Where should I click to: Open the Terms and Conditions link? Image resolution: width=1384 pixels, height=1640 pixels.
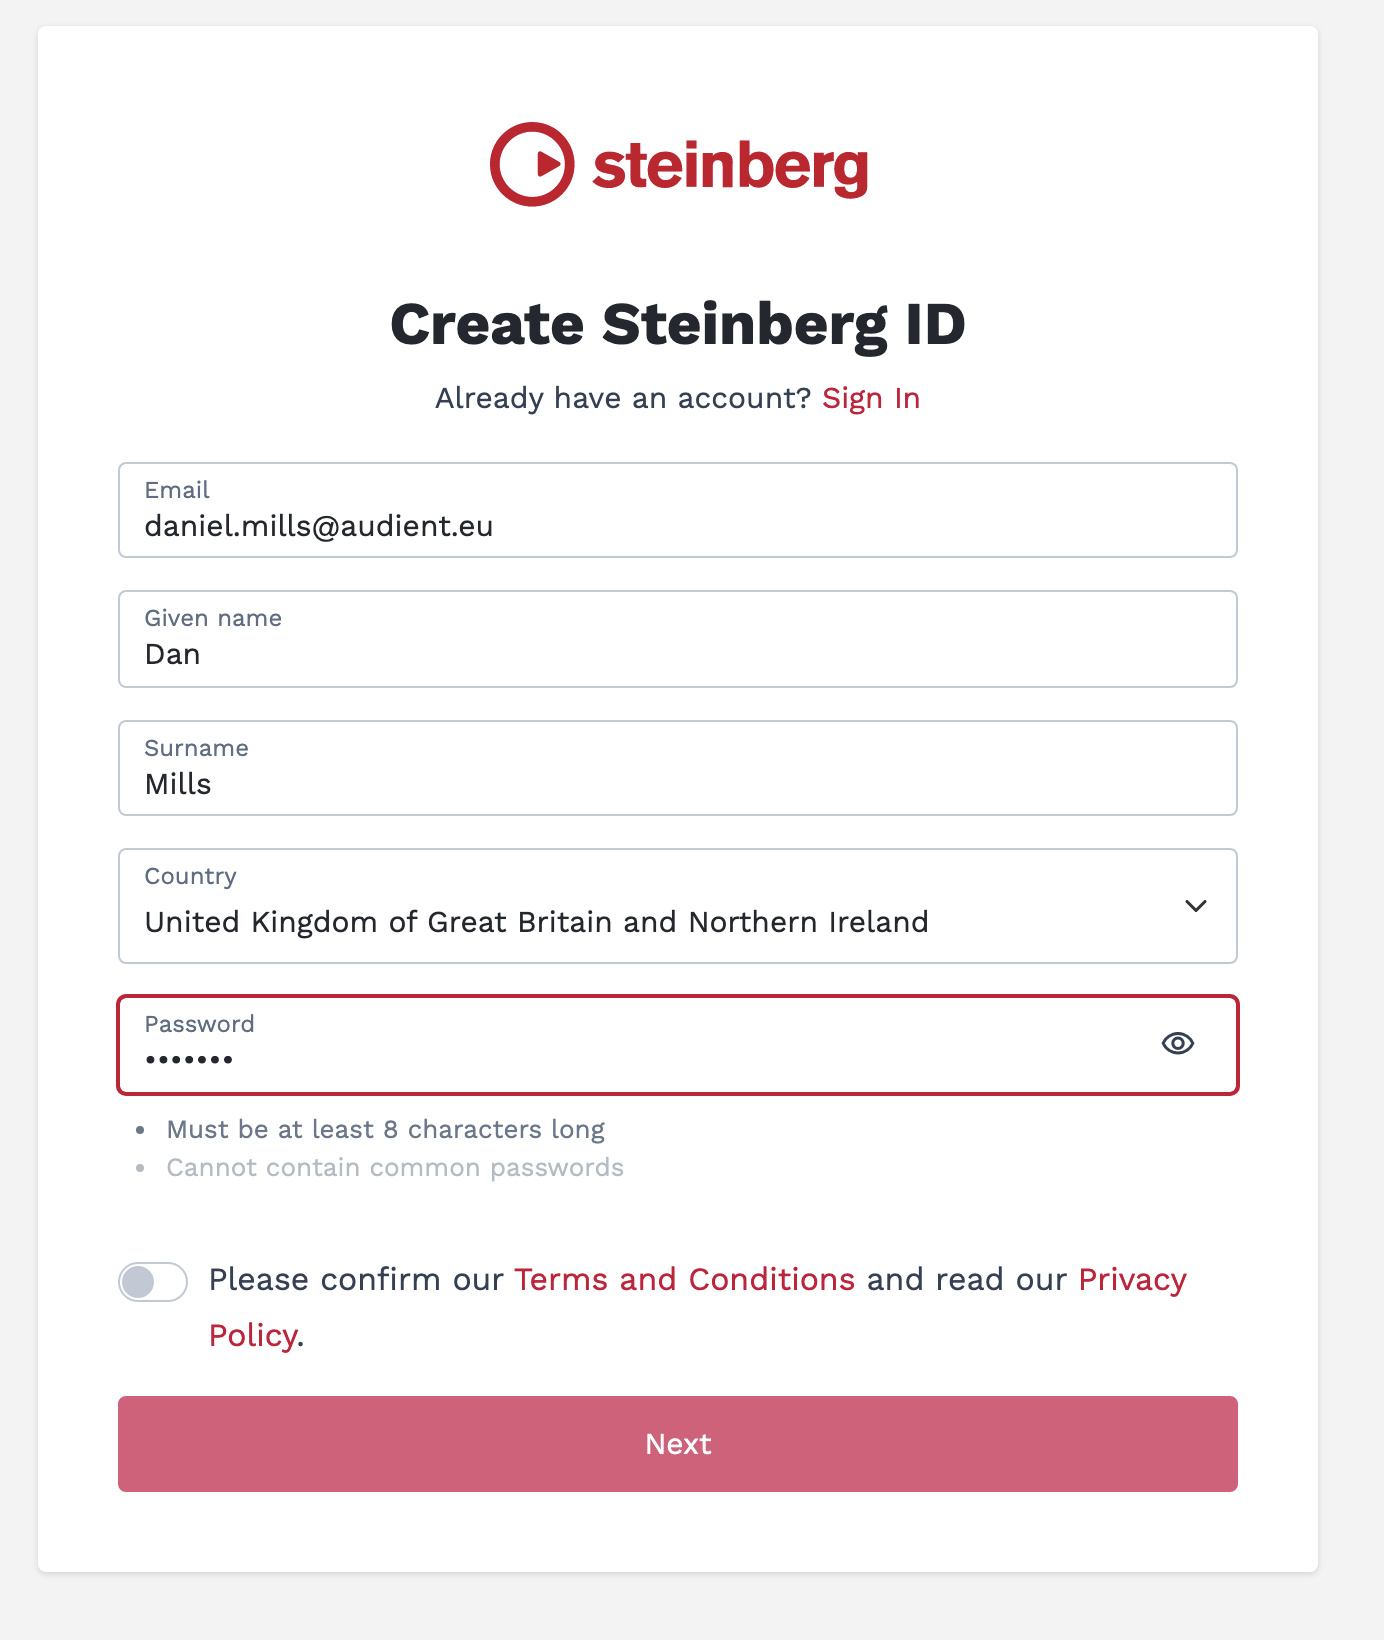pyautogui.click(x=685, y=1280)
